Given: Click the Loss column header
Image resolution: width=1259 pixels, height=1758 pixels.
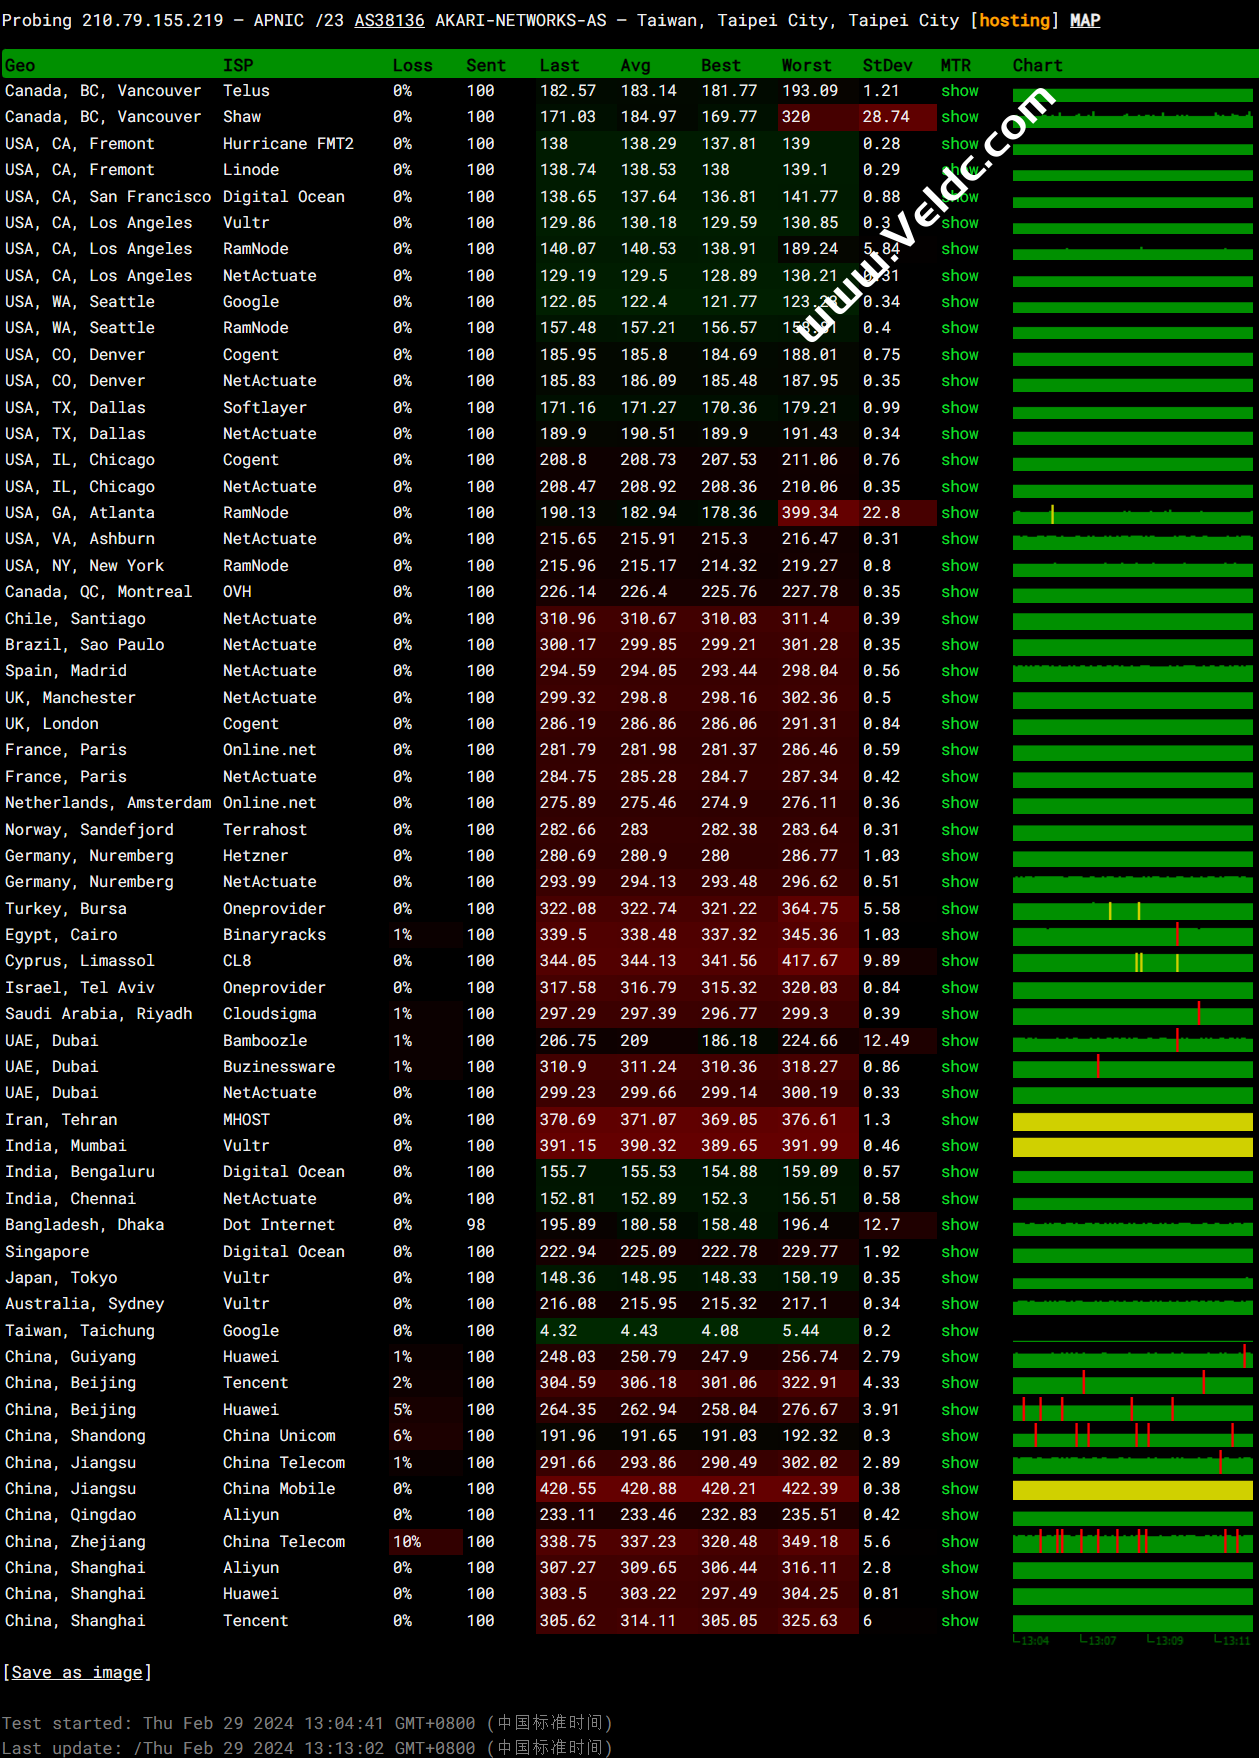Looking at the screenshot, I should [x=412, y=65].
